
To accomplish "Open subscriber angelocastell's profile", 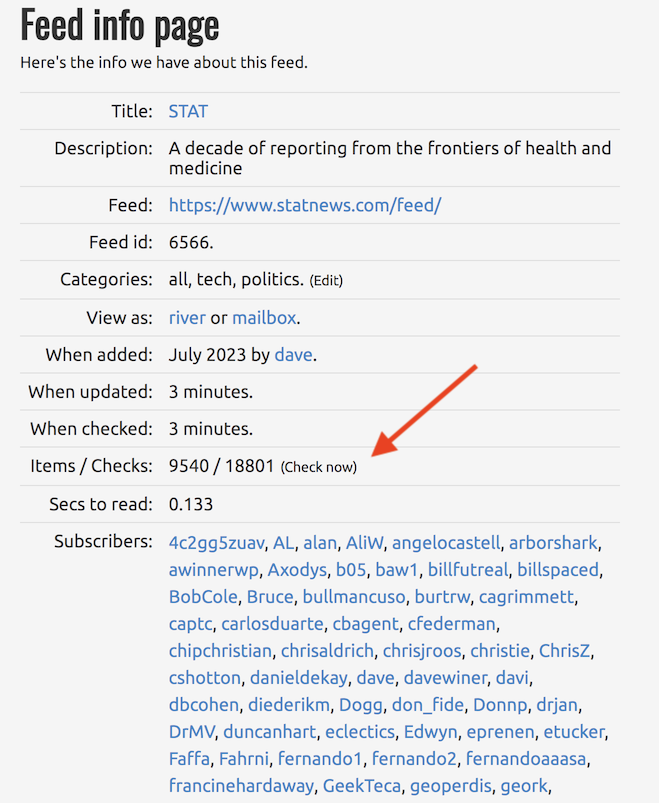I will pos(445,543).
